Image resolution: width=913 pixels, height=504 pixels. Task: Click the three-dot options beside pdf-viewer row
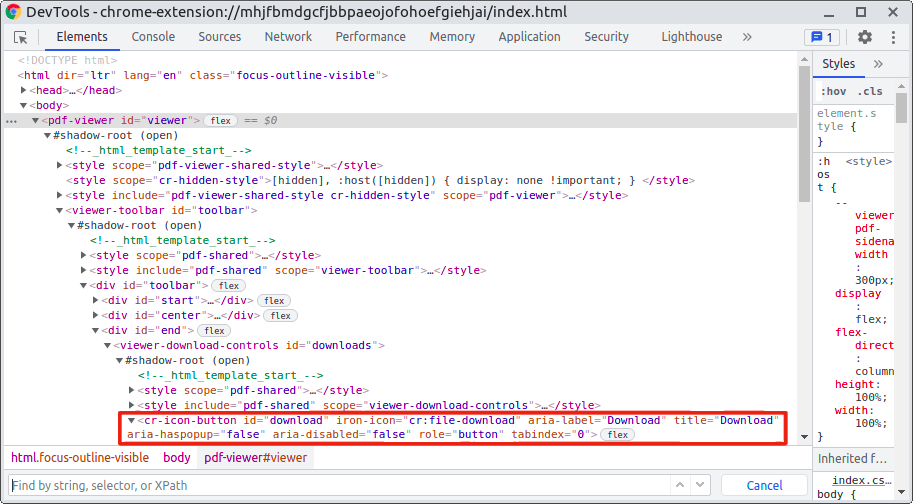coord(11,121)
